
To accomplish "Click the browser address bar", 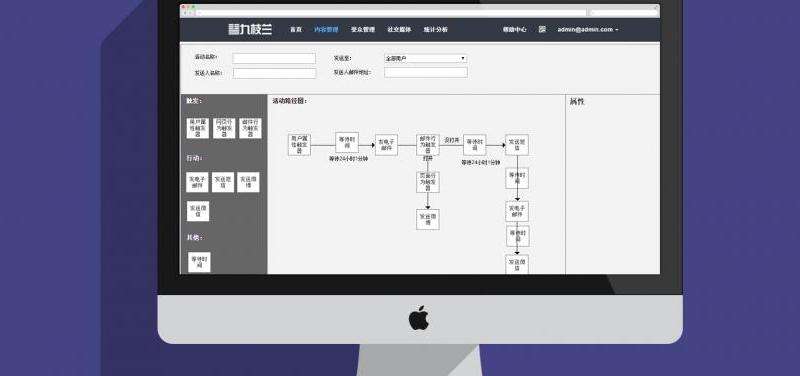I will 392,12.
